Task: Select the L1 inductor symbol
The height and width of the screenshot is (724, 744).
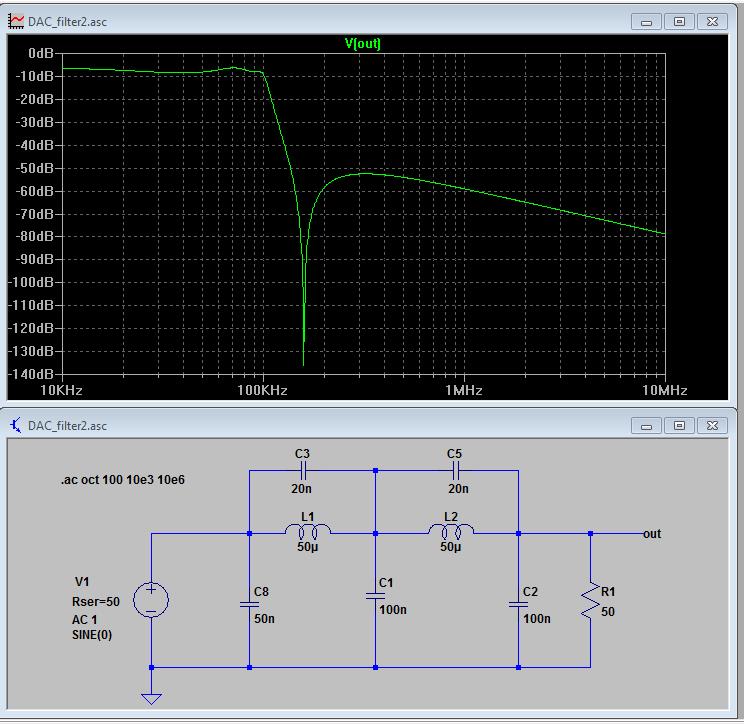Action: (x=307, y=531)
